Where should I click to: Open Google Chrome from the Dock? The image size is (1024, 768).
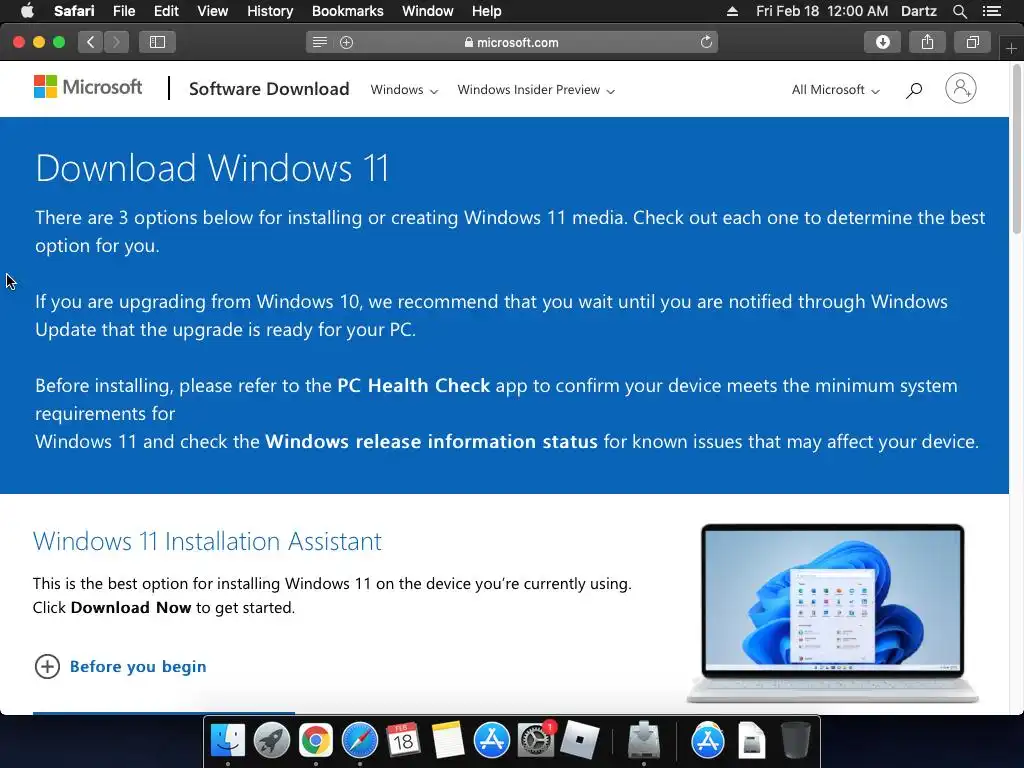(316, 741)
